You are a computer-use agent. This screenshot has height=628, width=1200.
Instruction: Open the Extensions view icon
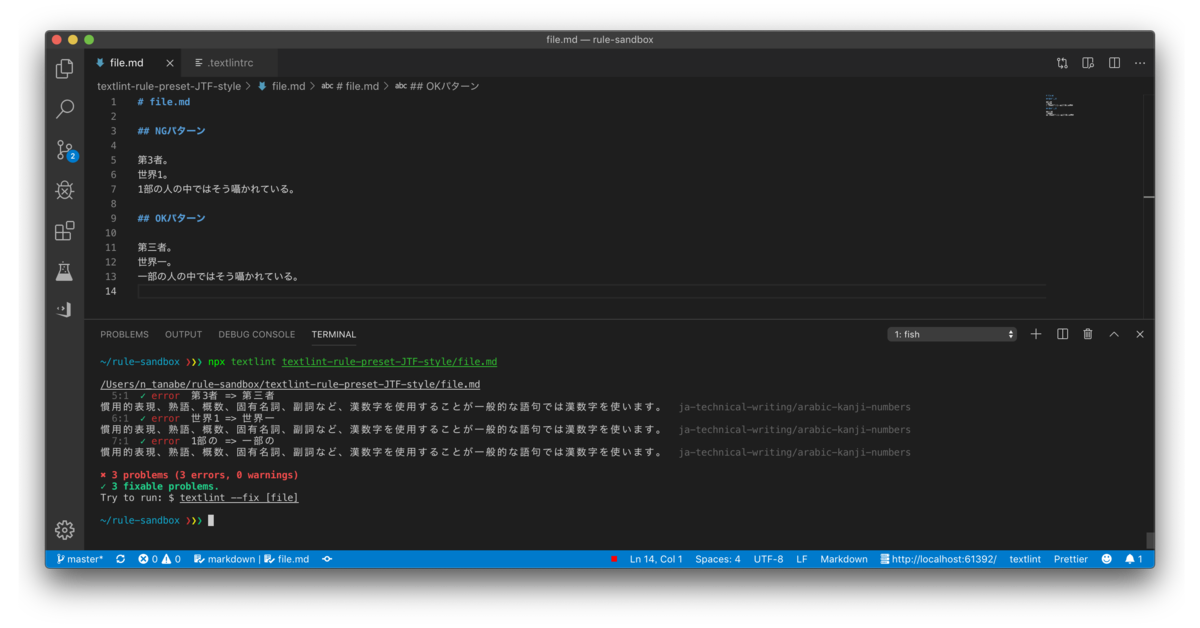[65, 231]
